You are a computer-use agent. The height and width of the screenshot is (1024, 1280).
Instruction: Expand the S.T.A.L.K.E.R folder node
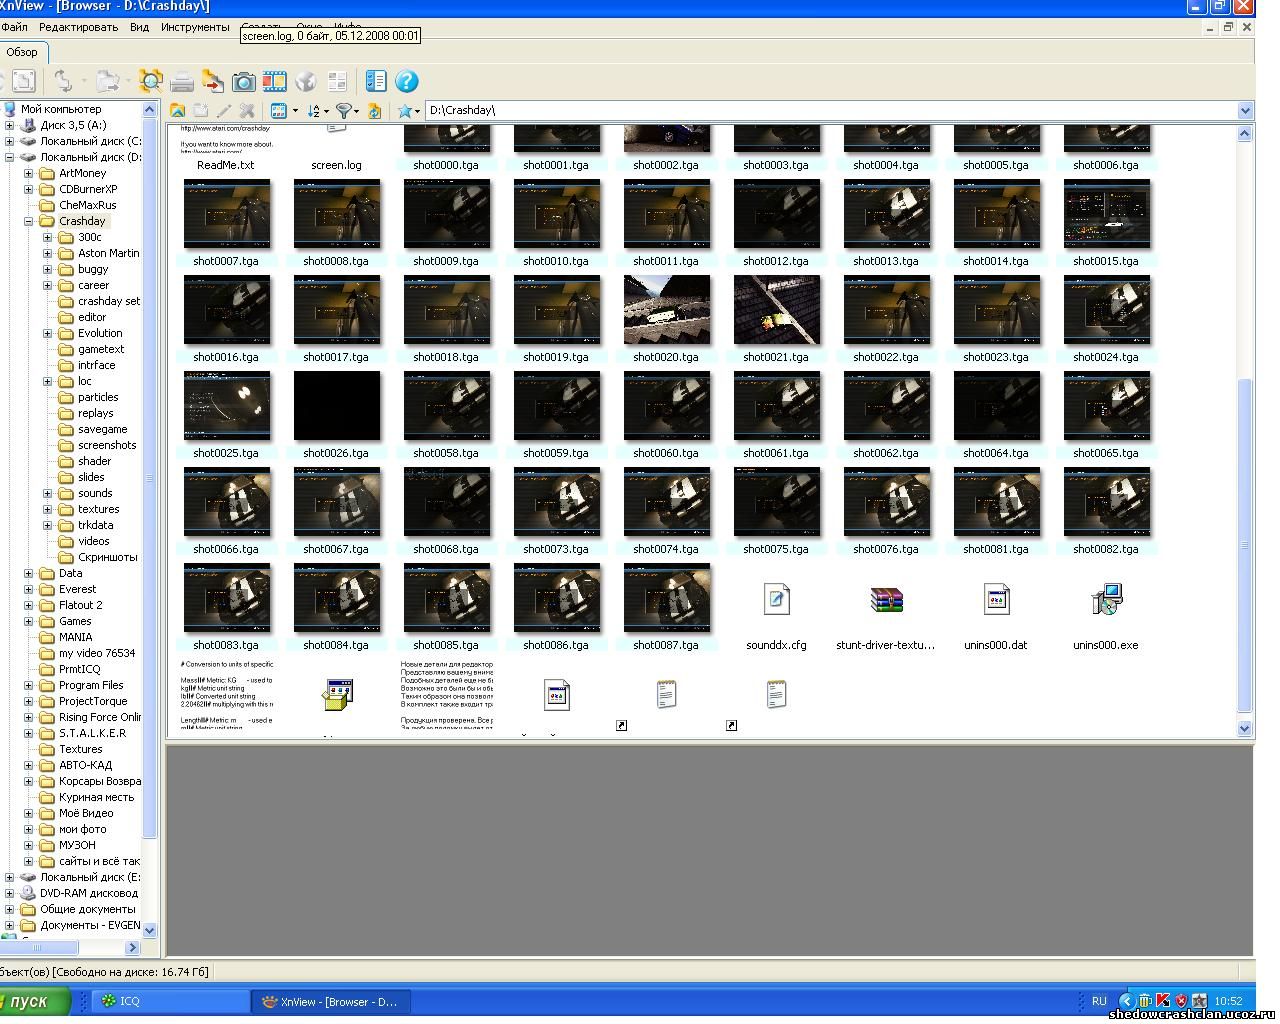pyautogui.click(x=28, y=733)
